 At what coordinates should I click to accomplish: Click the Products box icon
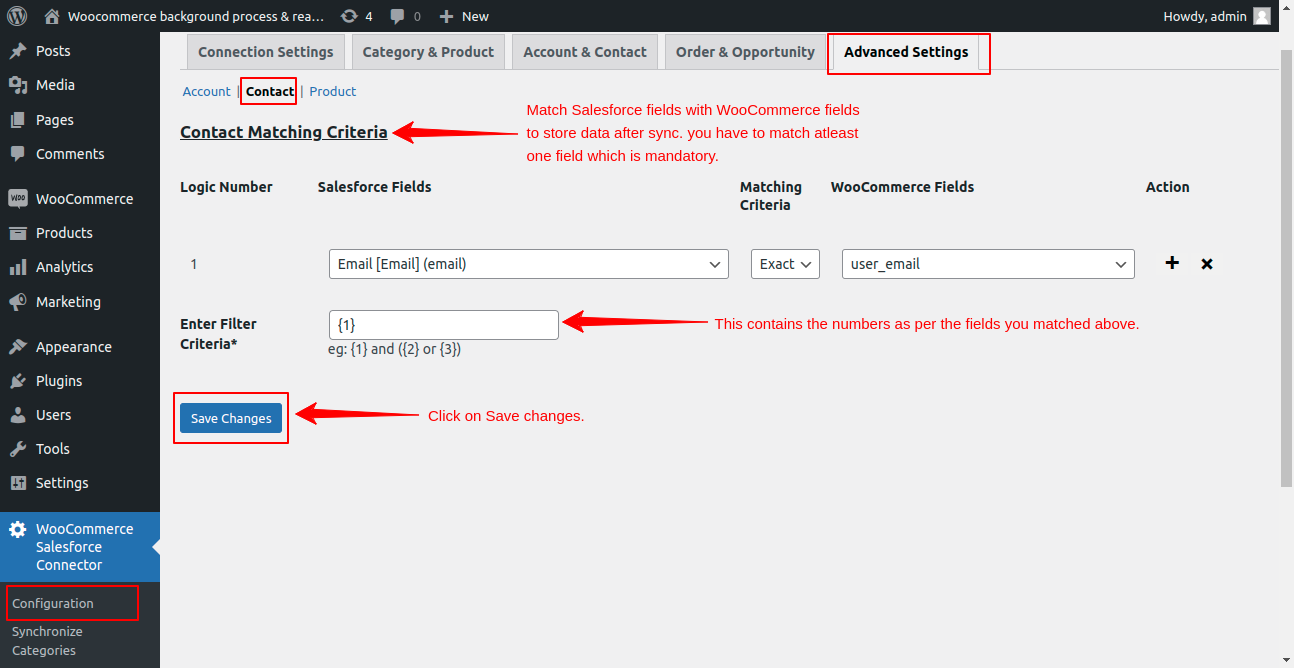17,233
